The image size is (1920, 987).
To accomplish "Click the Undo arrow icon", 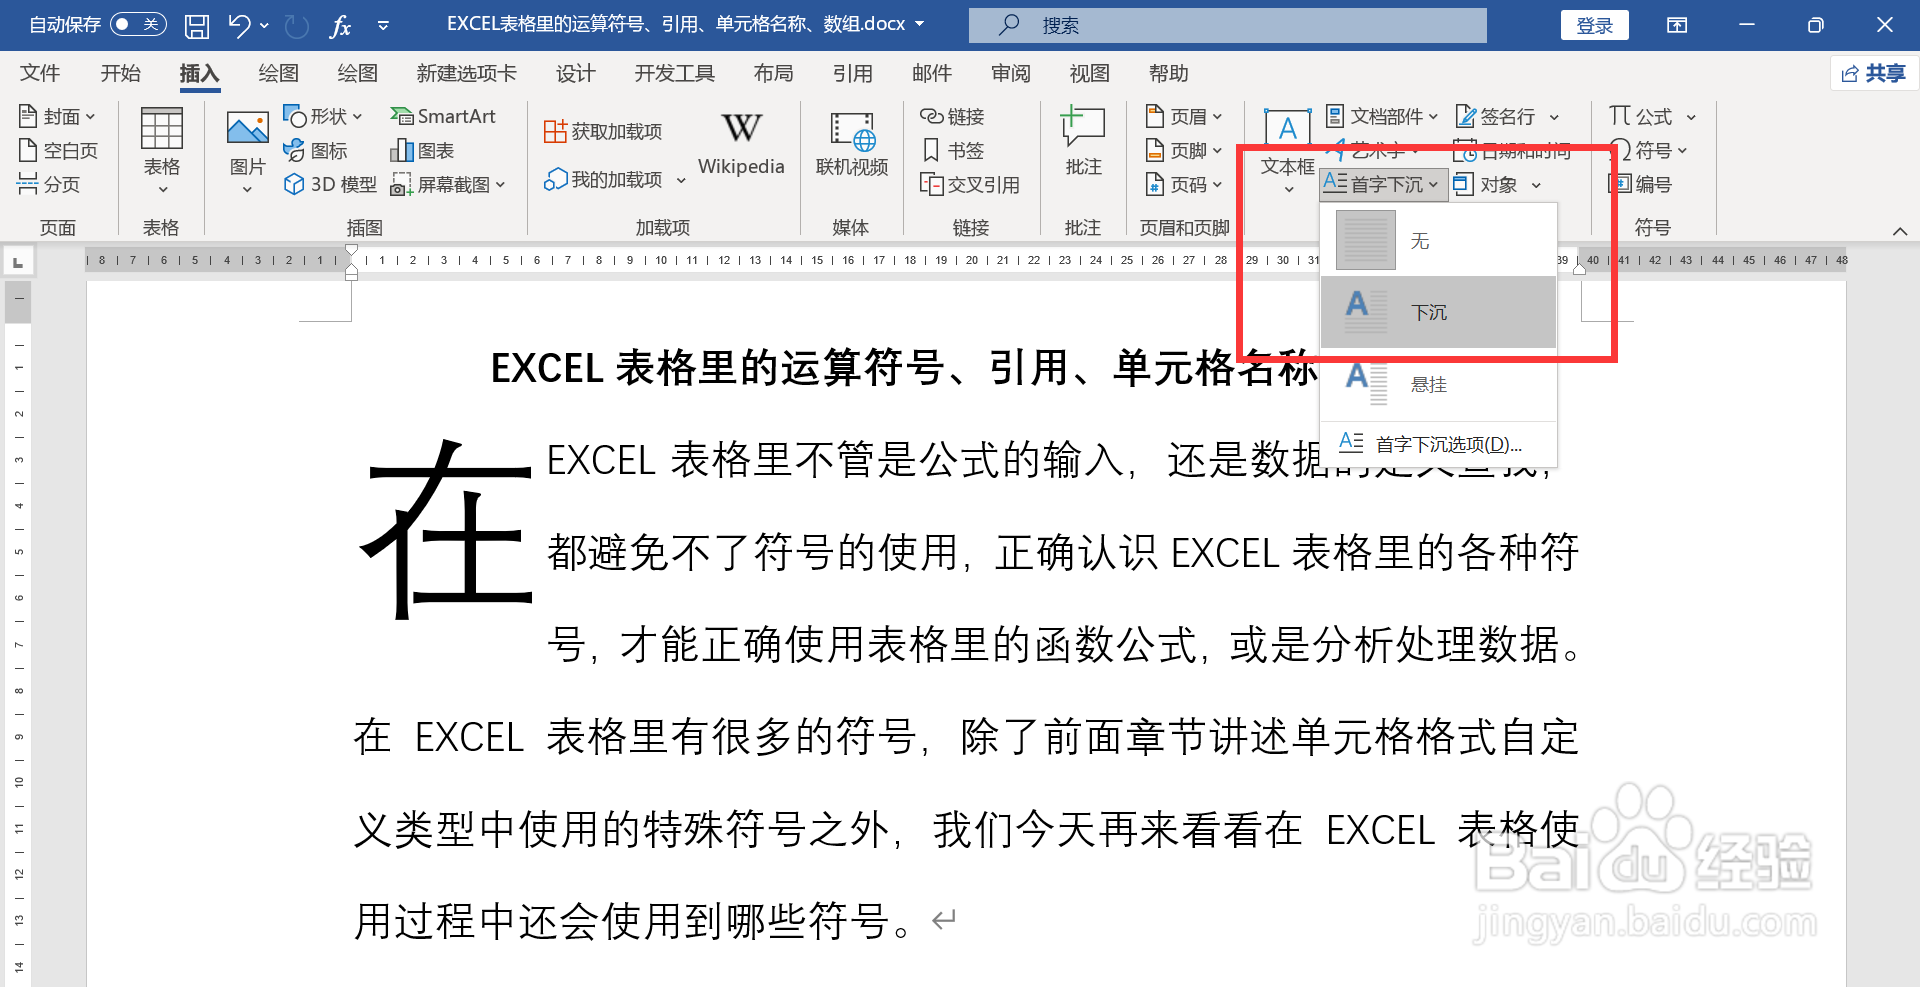I will tap(238, 25).
